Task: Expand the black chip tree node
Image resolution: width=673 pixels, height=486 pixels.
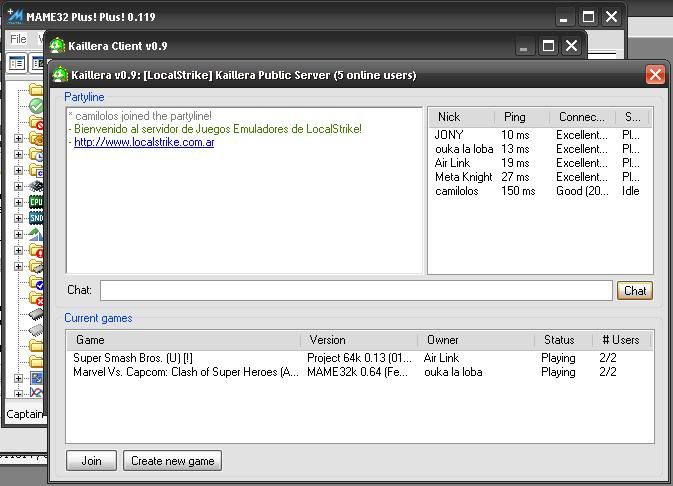Action: [x=18, y=186]
